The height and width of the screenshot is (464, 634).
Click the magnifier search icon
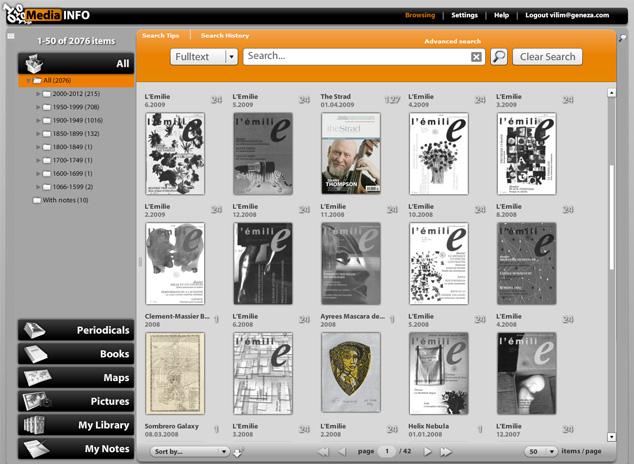click(x=499, y=57)
